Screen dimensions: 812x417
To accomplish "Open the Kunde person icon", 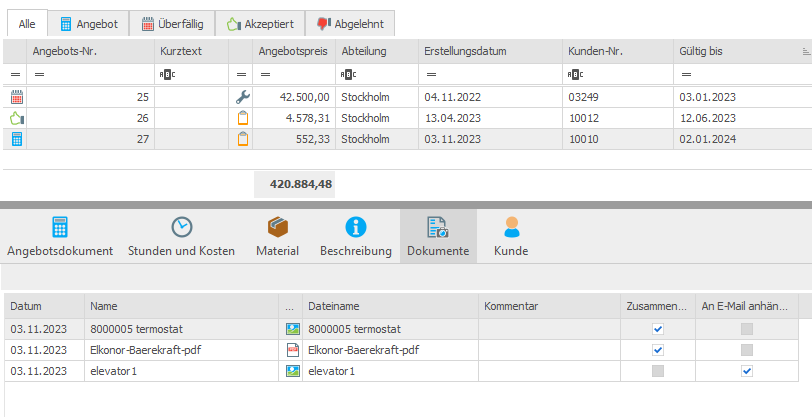I will [511, 227].
